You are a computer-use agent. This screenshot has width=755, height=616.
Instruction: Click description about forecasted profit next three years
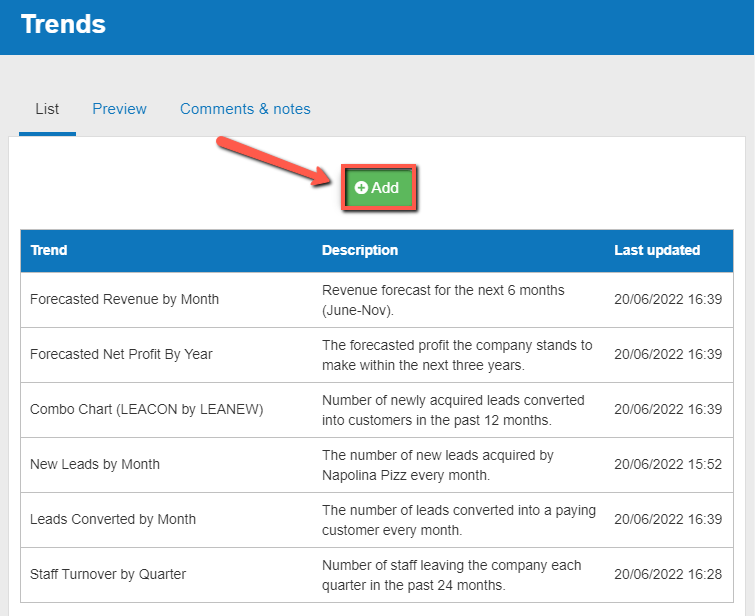click(457, 355)
